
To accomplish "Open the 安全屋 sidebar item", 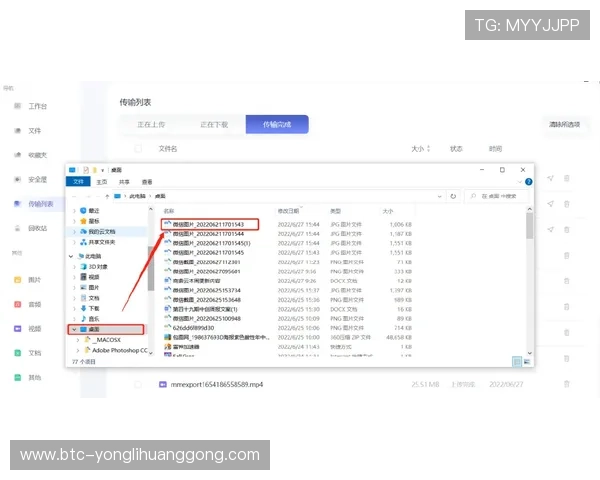I will click(36, 180).
